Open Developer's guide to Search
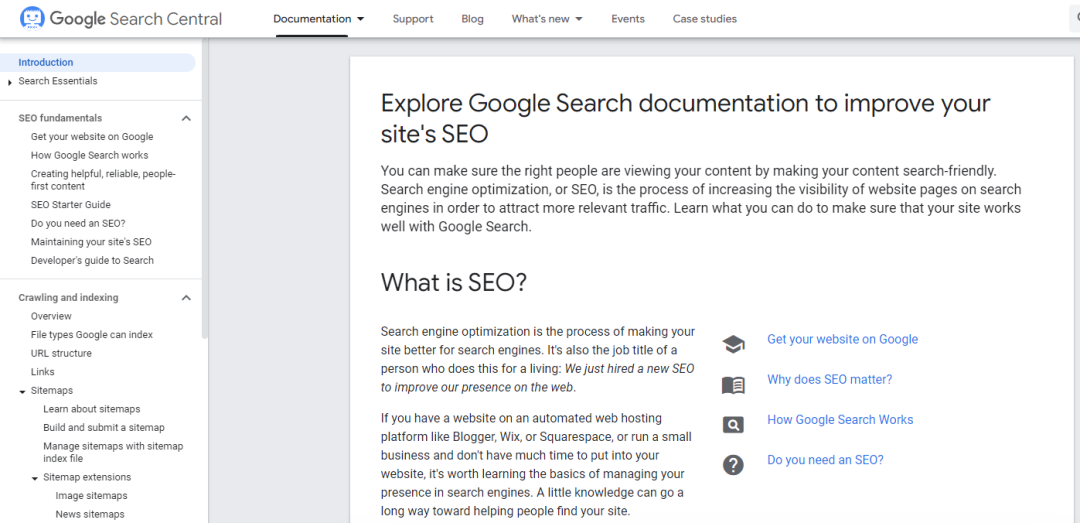 click(92, 260)
